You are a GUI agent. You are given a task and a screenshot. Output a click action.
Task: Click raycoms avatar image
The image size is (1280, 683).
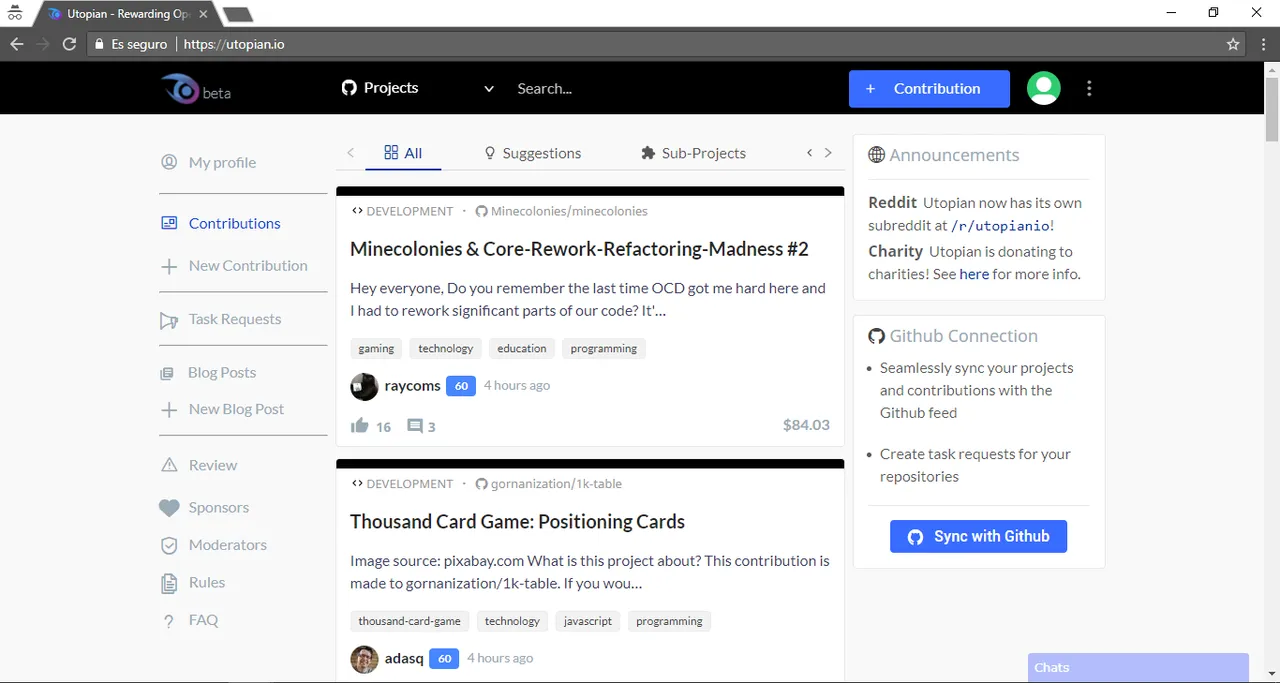364,386
